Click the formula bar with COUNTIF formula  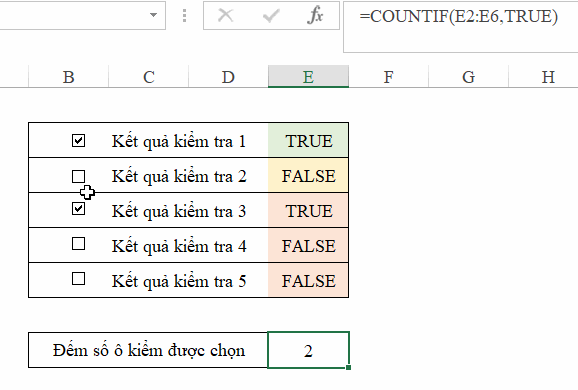(x=460, y=27)
